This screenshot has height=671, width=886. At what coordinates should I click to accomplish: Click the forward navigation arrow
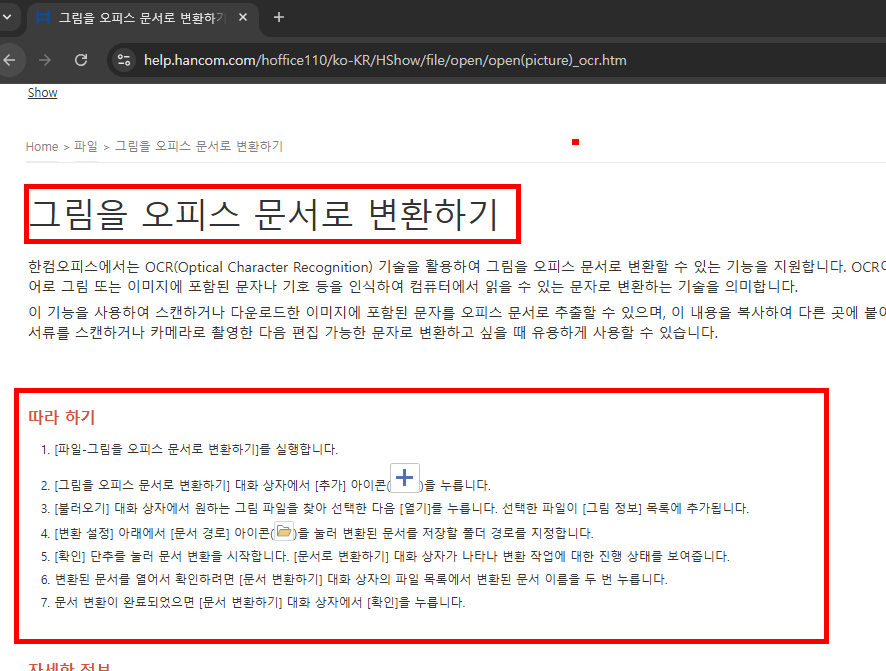point(44,60)
